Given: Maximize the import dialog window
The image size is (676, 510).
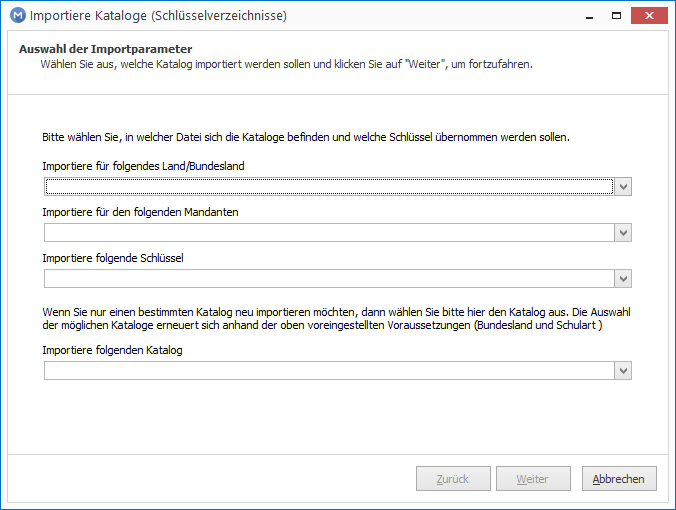Looking at the screenshot, I should [x=617, y=16].
